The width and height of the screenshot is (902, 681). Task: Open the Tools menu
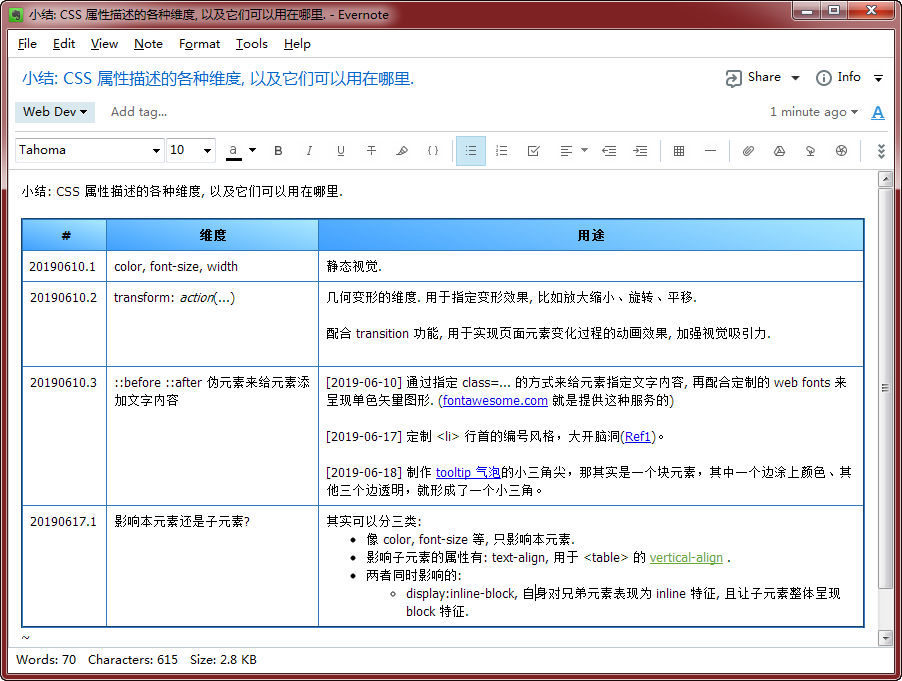click(251, 44)
